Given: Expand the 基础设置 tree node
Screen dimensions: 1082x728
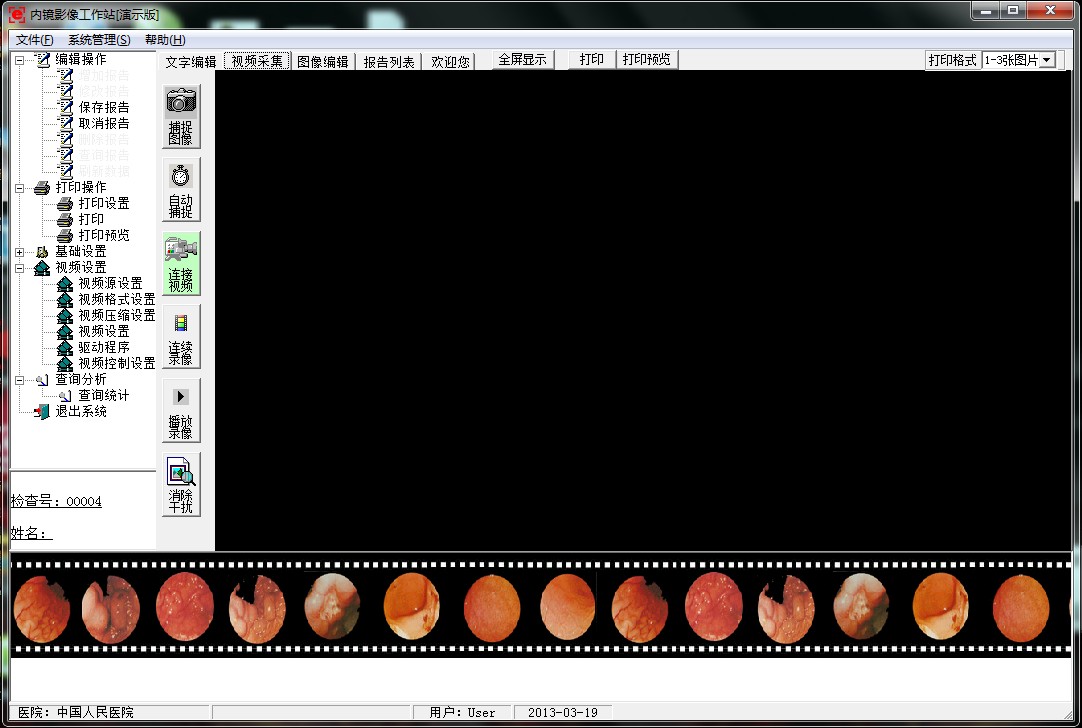Looking at the screenshot, I should (19, 252).
